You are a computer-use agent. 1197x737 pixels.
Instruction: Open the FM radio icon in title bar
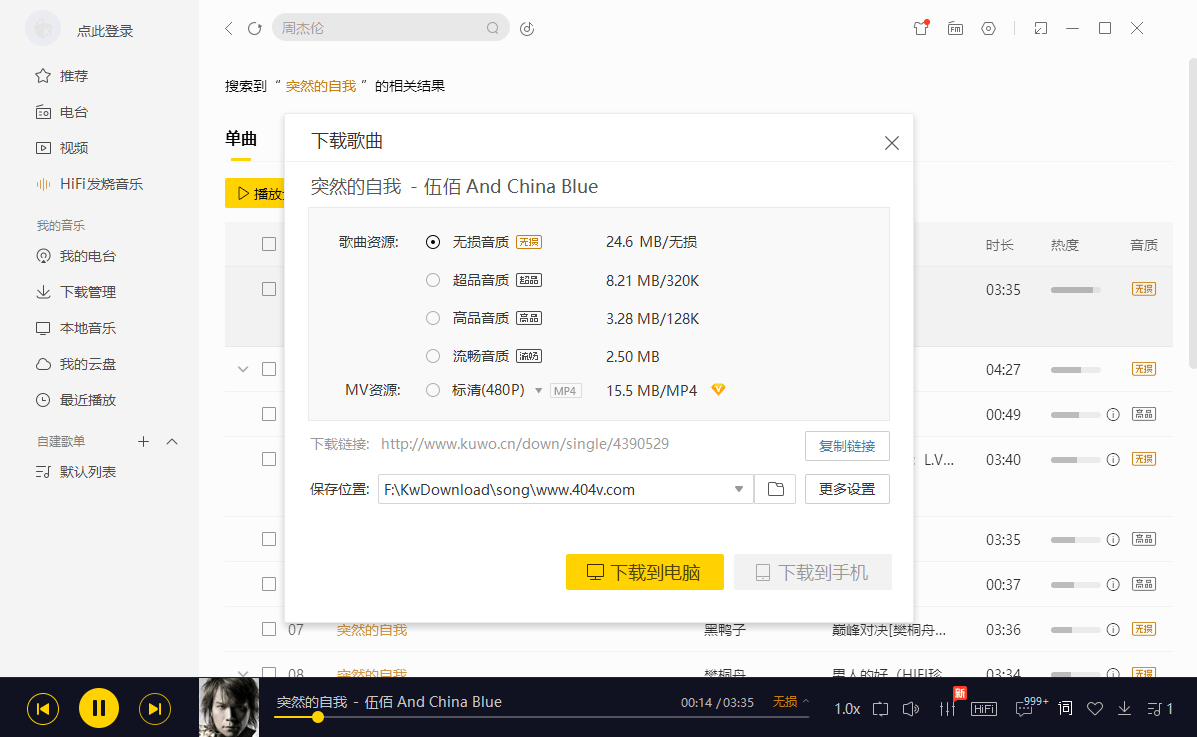point(955,29)
